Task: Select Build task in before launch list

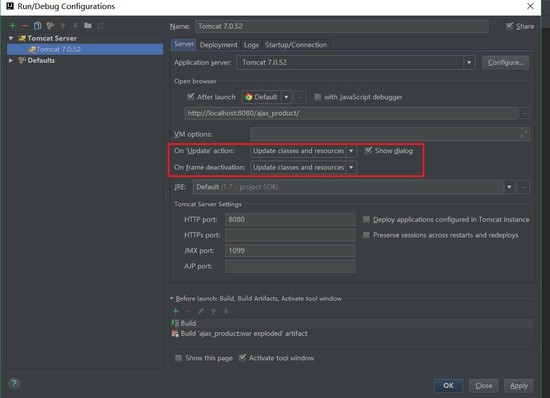Action: tap(352, 323)
